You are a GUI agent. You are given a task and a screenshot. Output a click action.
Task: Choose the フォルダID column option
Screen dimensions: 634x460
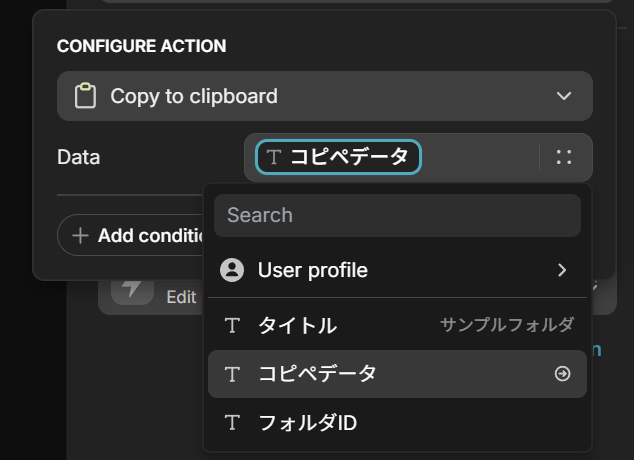397,423
